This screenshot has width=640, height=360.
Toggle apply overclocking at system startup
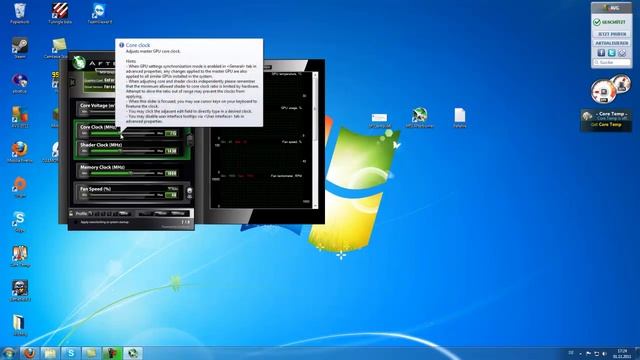click(x=76, y=222)
